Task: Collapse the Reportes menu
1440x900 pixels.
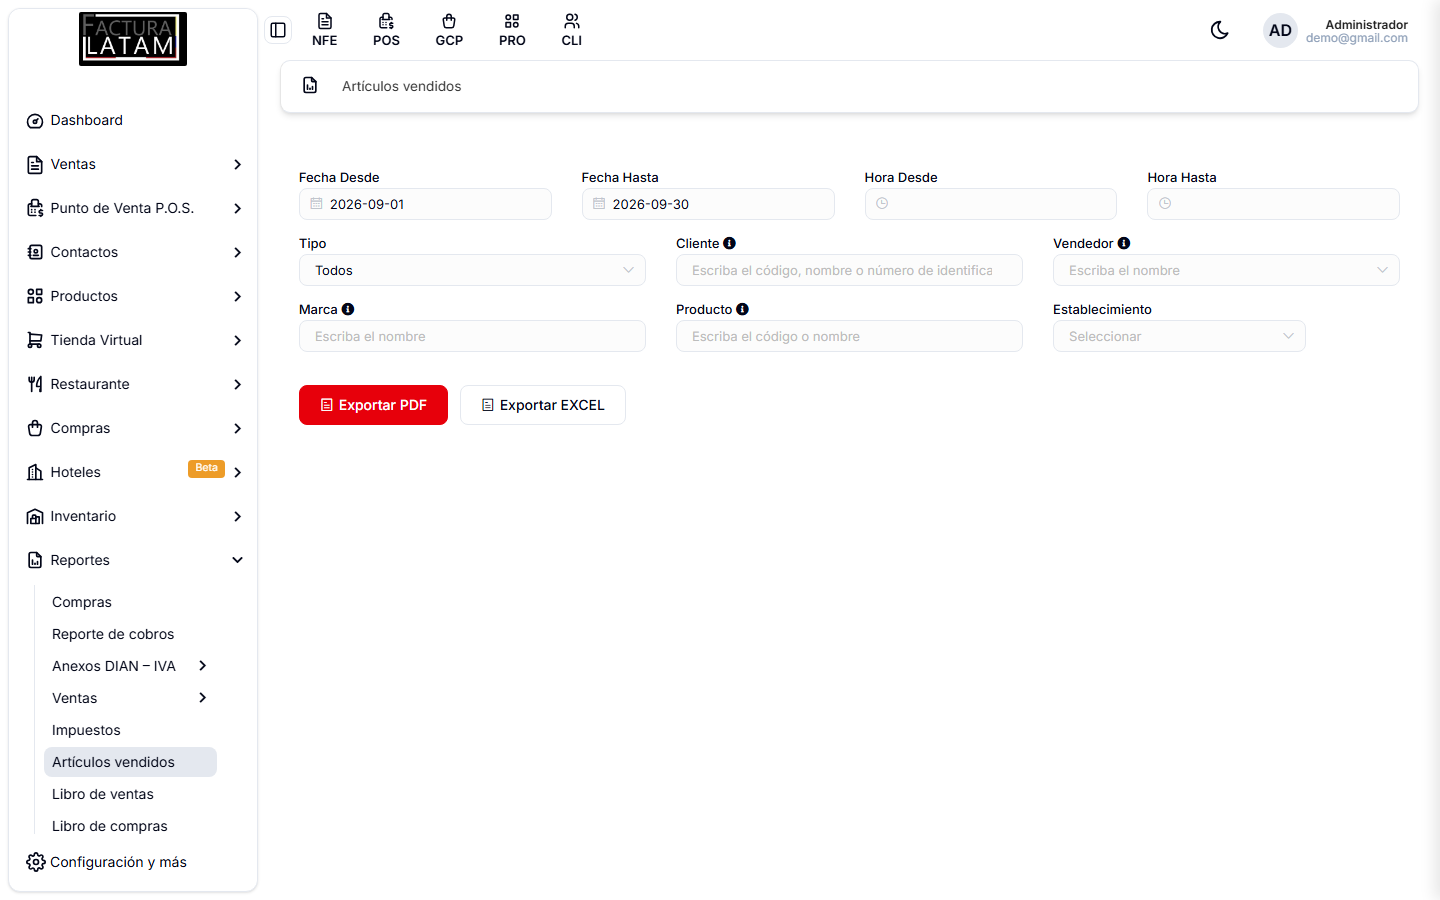Action: [135, 560]
